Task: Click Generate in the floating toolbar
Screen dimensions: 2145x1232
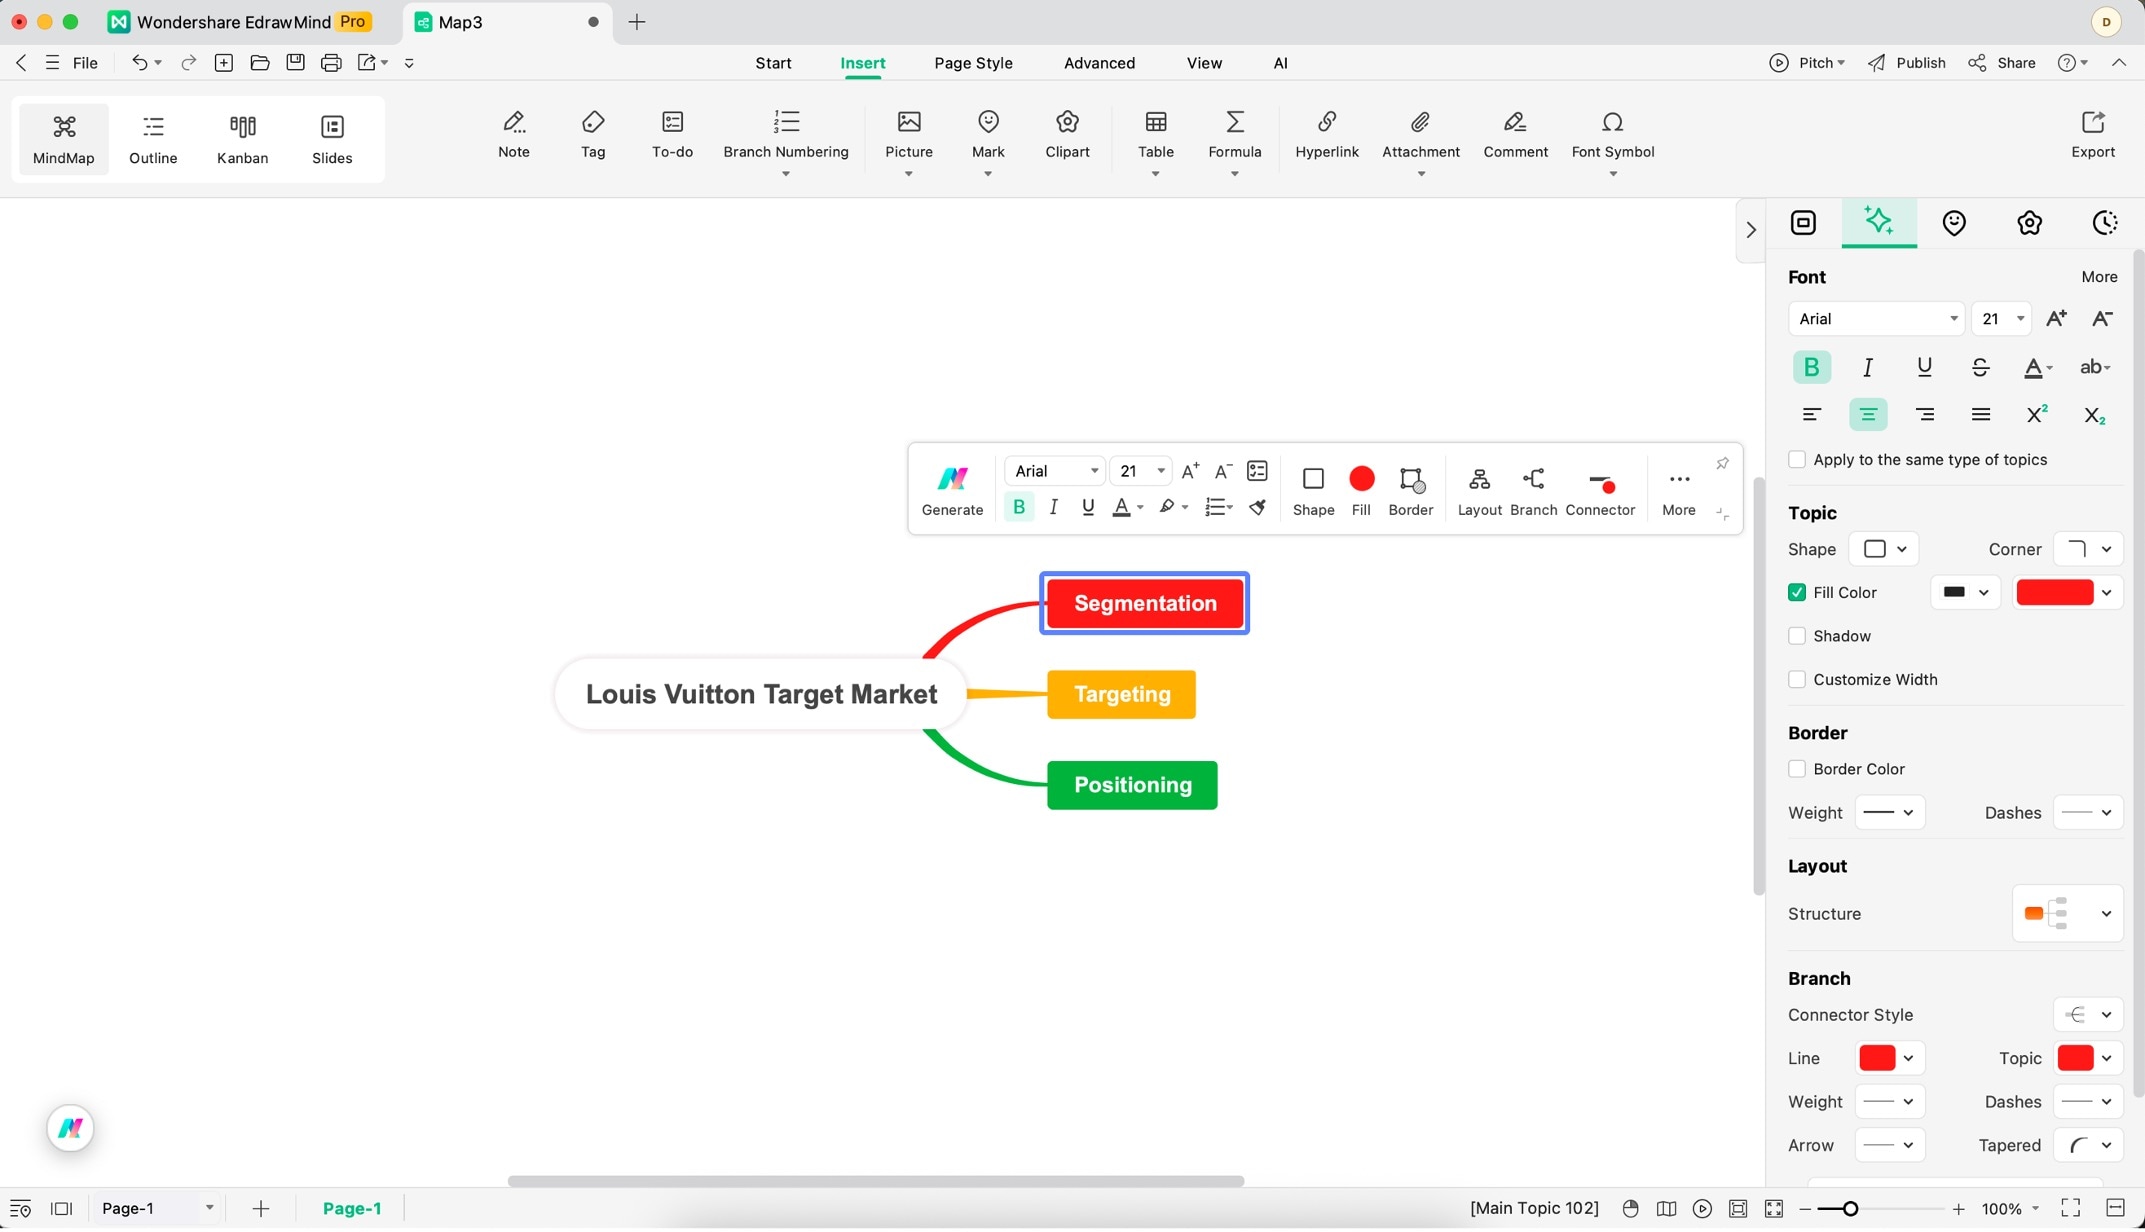Action: pyautogui.click(x=952, y=490)
